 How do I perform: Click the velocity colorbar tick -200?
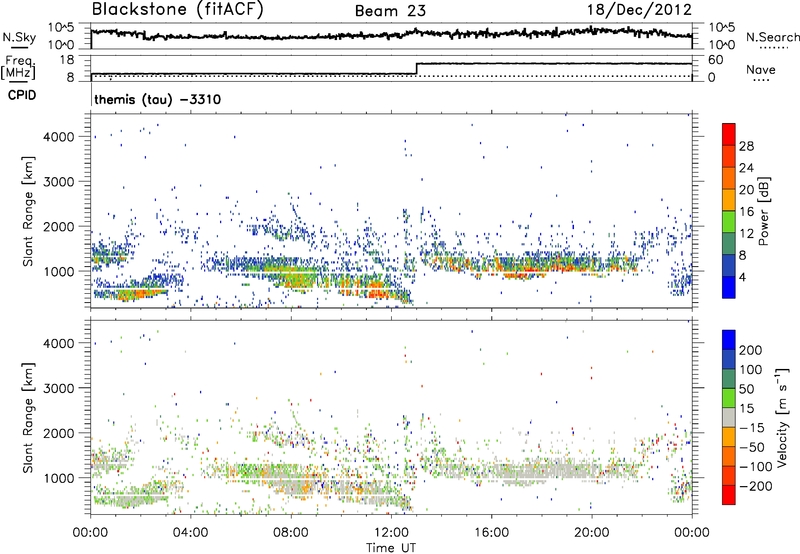[755, 486]
